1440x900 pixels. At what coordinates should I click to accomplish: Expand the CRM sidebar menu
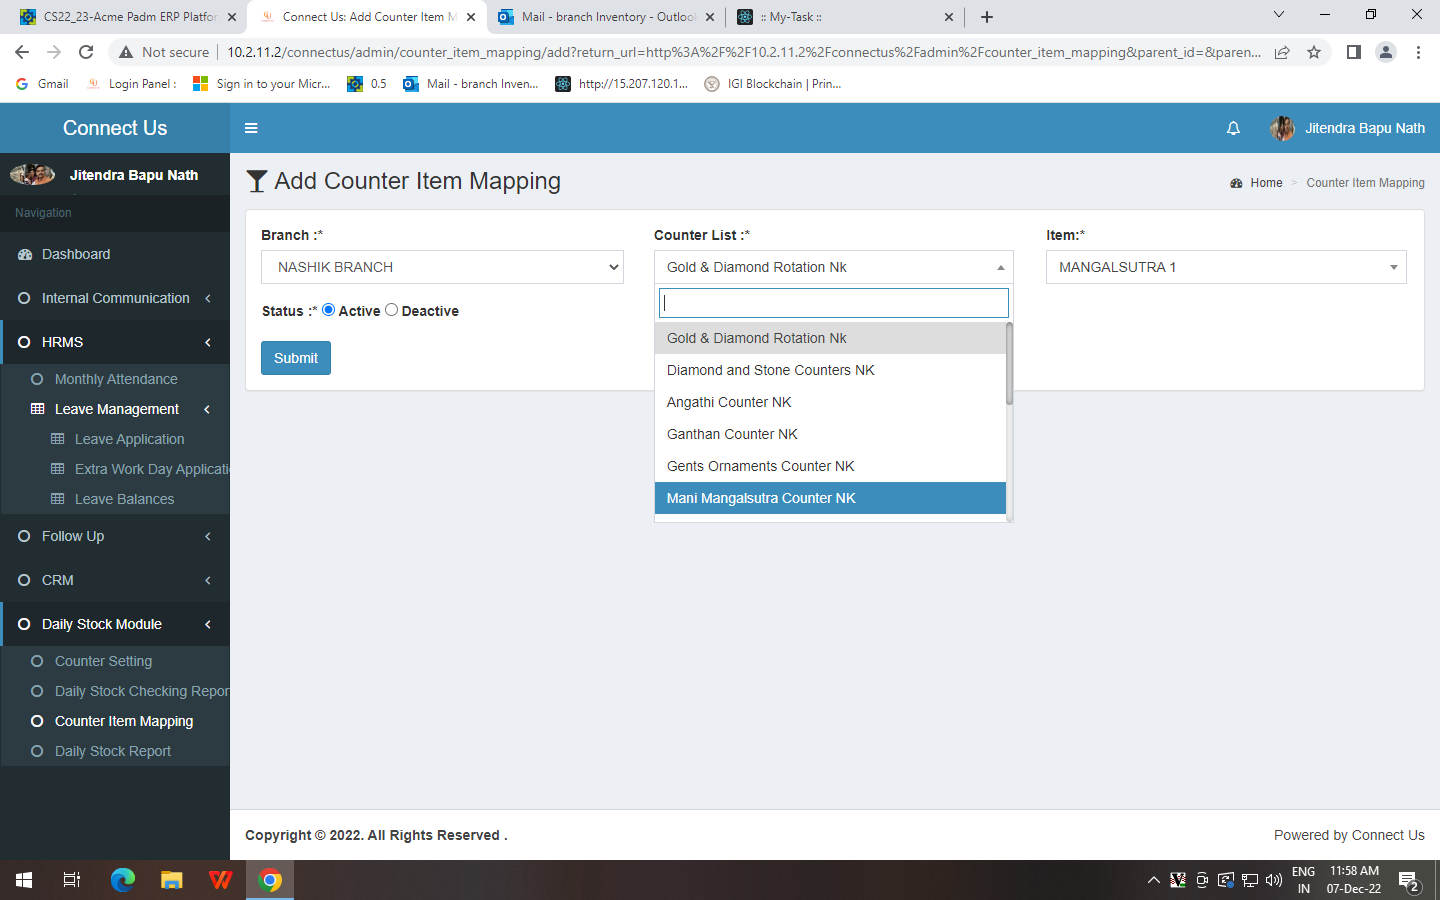pos(115,580)
